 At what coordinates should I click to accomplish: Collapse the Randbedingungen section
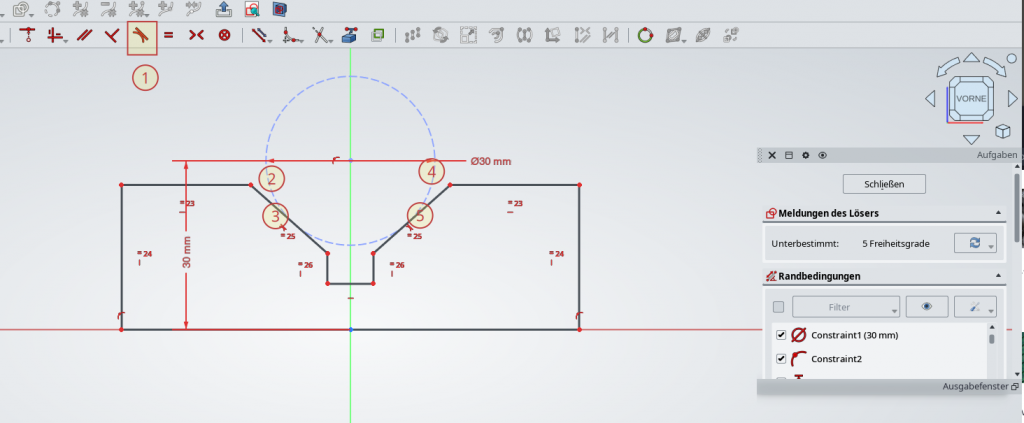(x=997, y=276)
